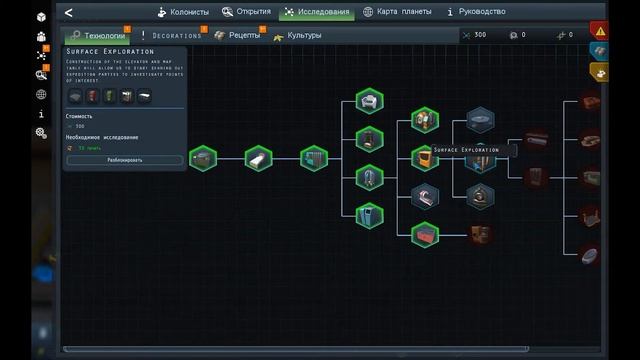This screenshot has width=640, height=360.
Task: Select the orange machinery node at branch top
Action: tap(425, 120)
